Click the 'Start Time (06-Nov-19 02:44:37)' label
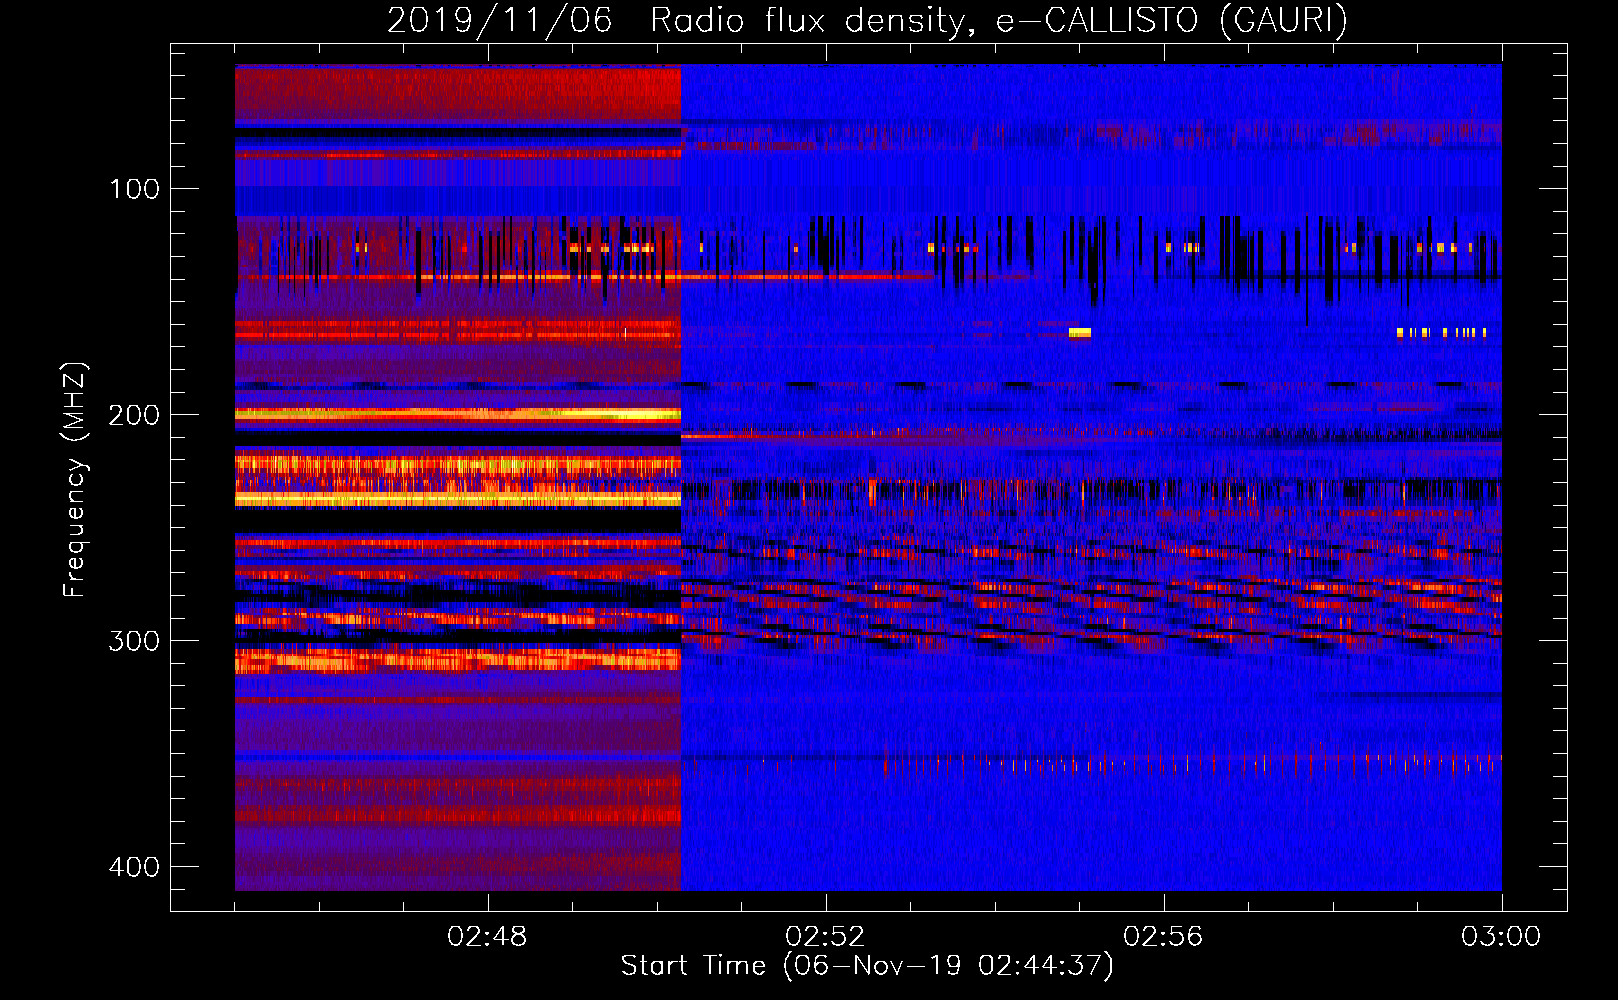1618x1000 pixels. [x=867, y=966]
